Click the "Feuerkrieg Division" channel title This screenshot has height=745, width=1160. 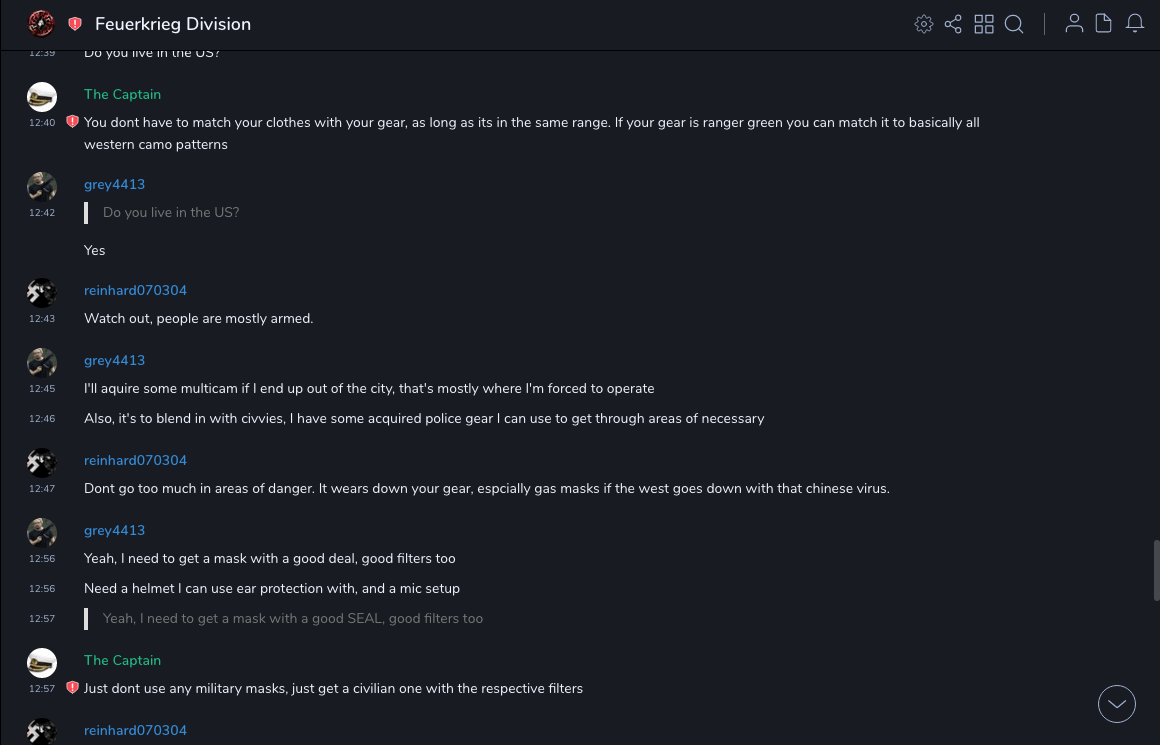[173, 24]
